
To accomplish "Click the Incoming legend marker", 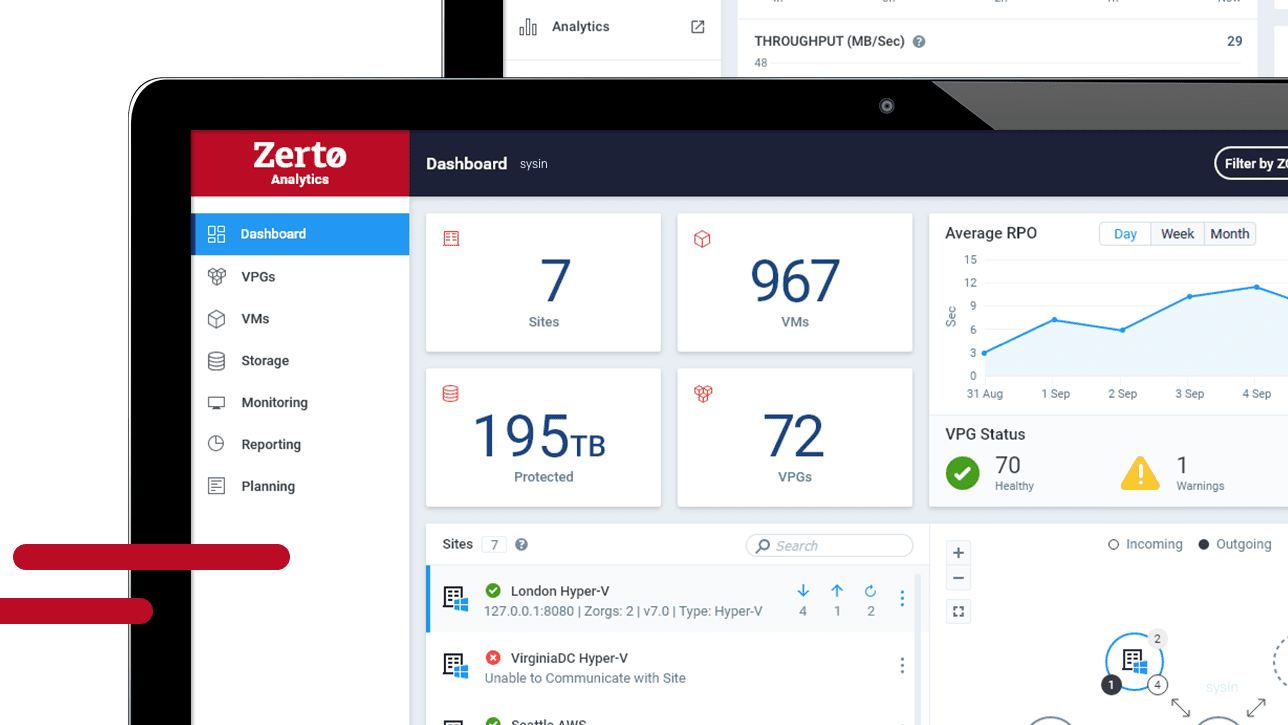I will click(x=1113, y=545).
